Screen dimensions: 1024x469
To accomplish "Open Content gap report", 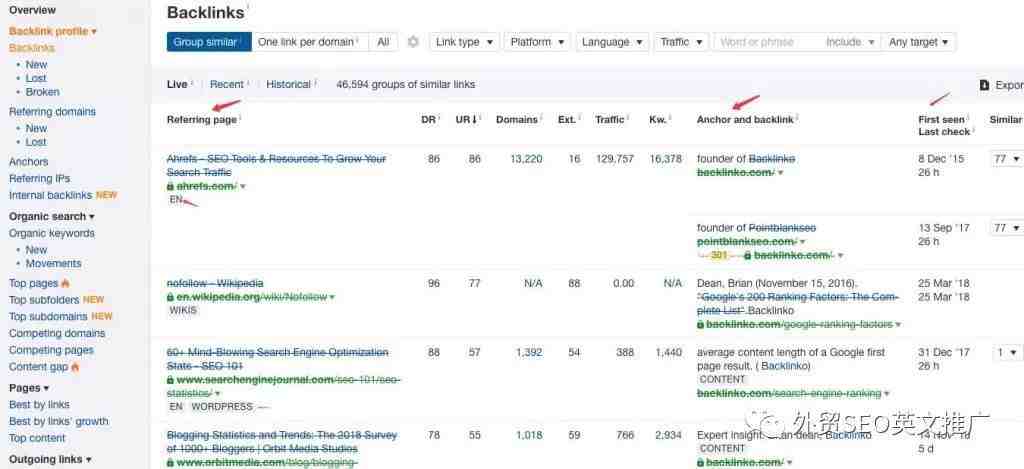I will pyautogui.click(x=38, y=367).
